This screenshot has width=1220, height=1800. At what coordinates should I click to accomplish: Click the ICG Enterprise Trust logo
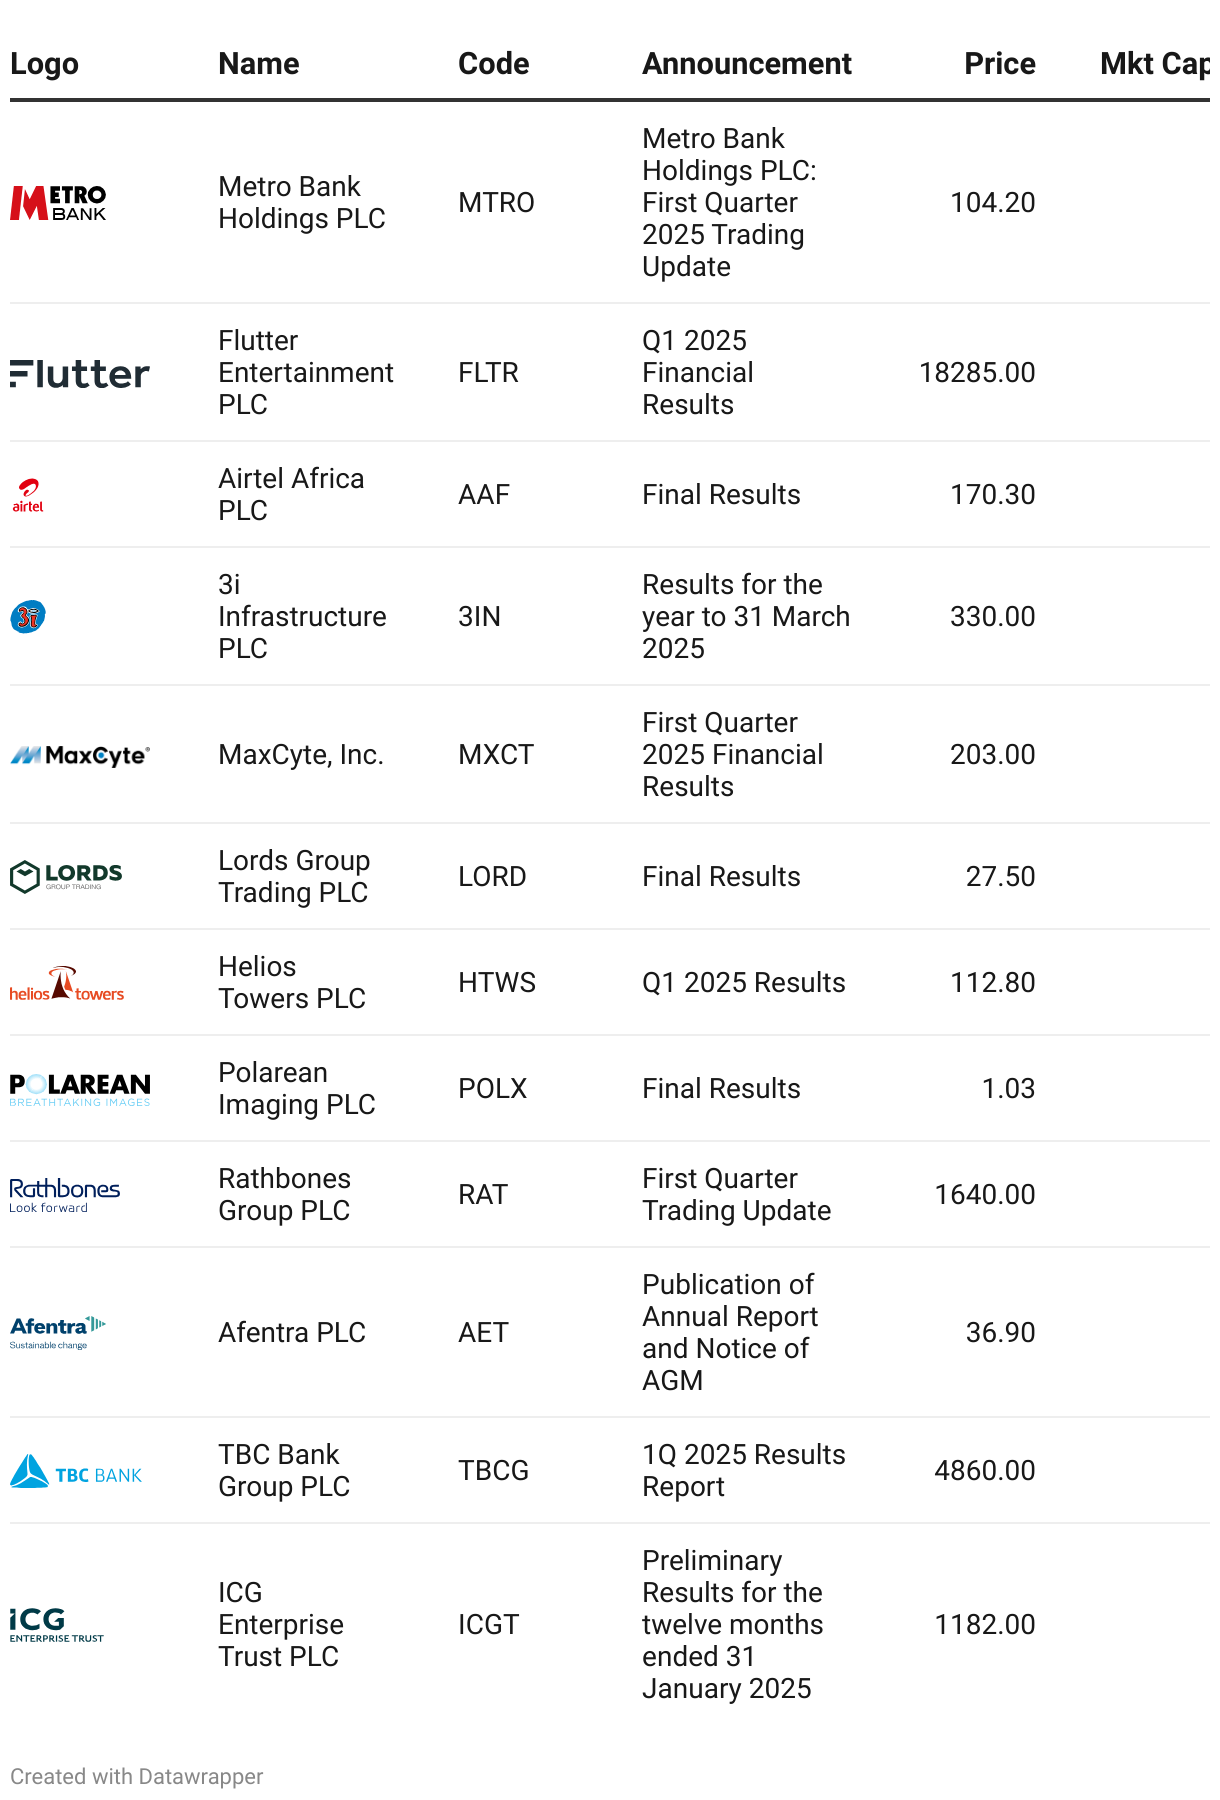click(57, 1624)
